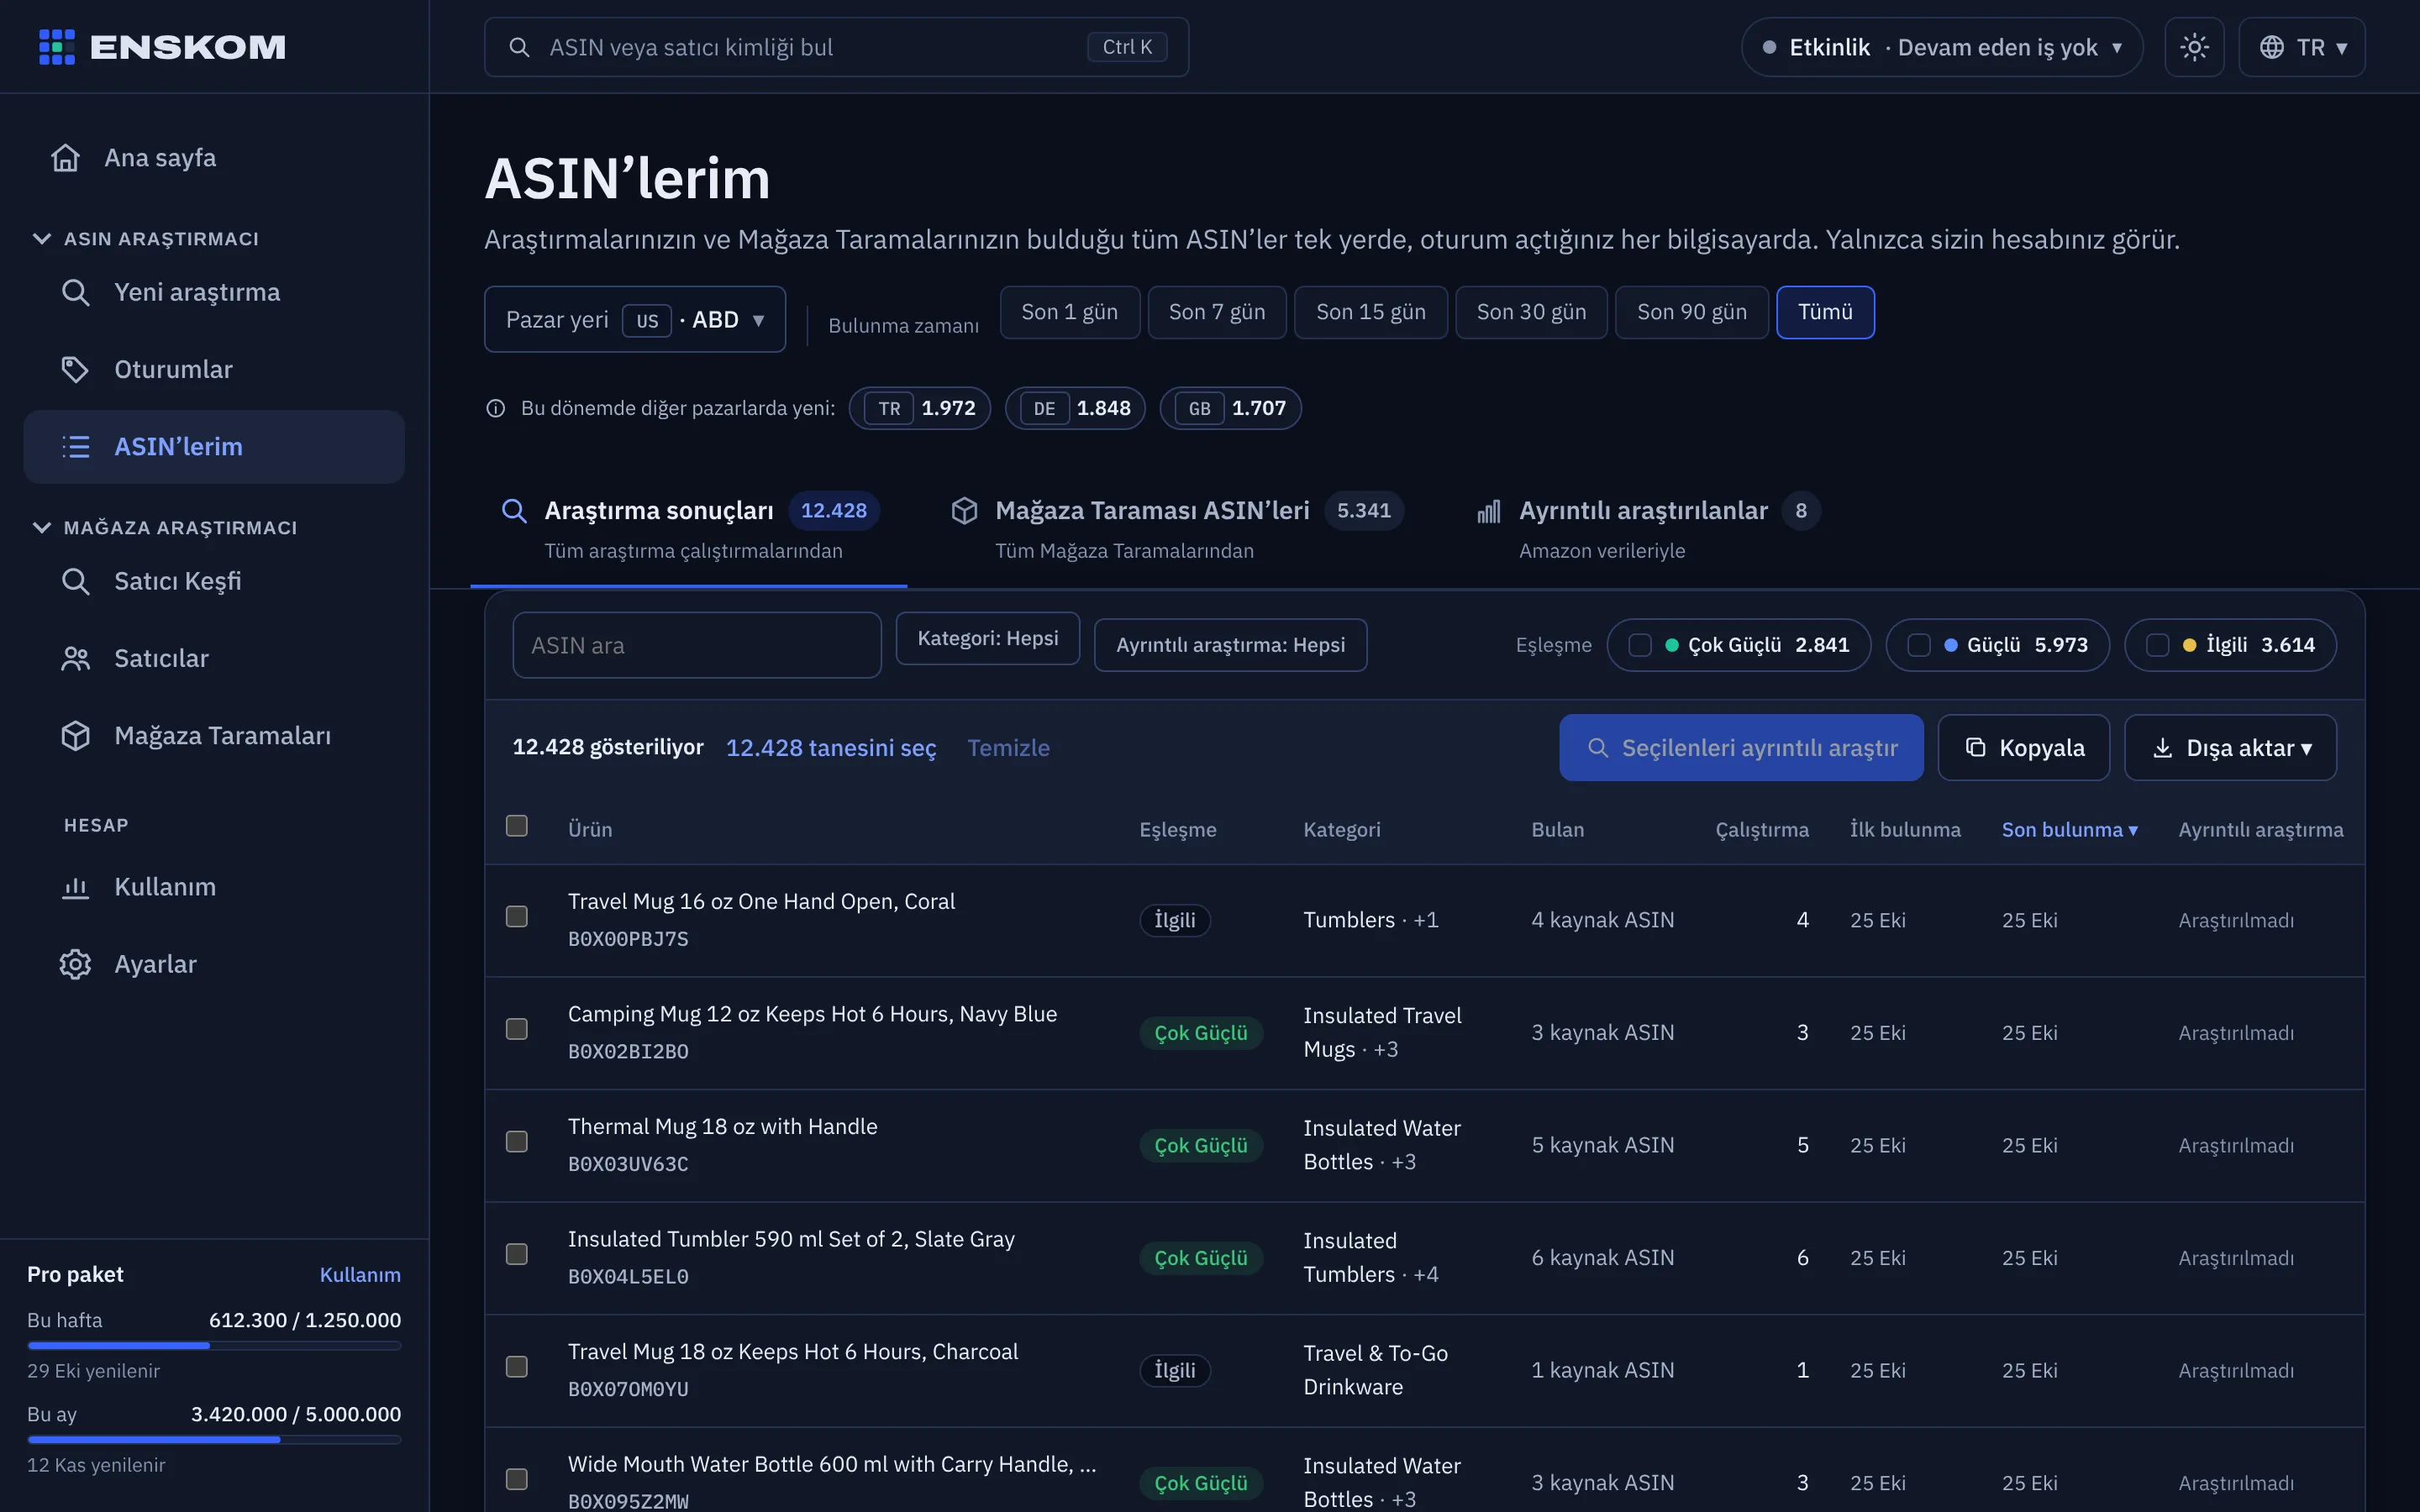Click the Temizle link
This screenshot has width=2420, height=1512.
pyautogui.click(x=1008, y=747)
